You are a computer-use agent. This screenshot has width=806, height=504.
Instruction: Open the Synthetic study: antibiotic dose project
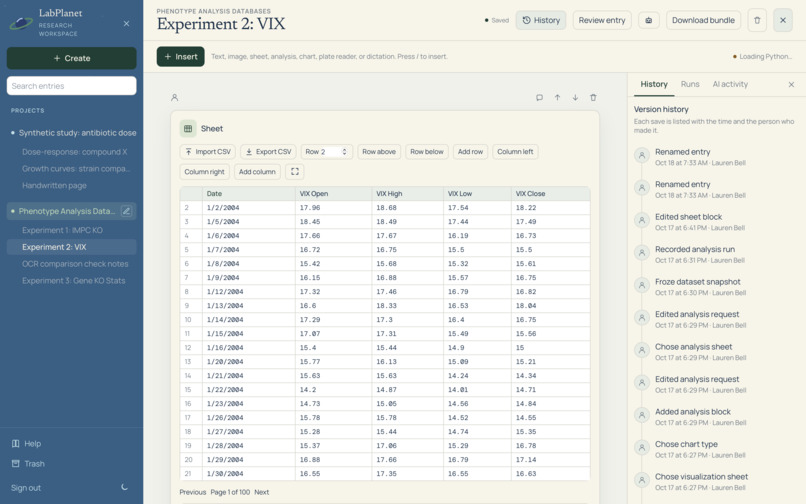coord(77,133)
